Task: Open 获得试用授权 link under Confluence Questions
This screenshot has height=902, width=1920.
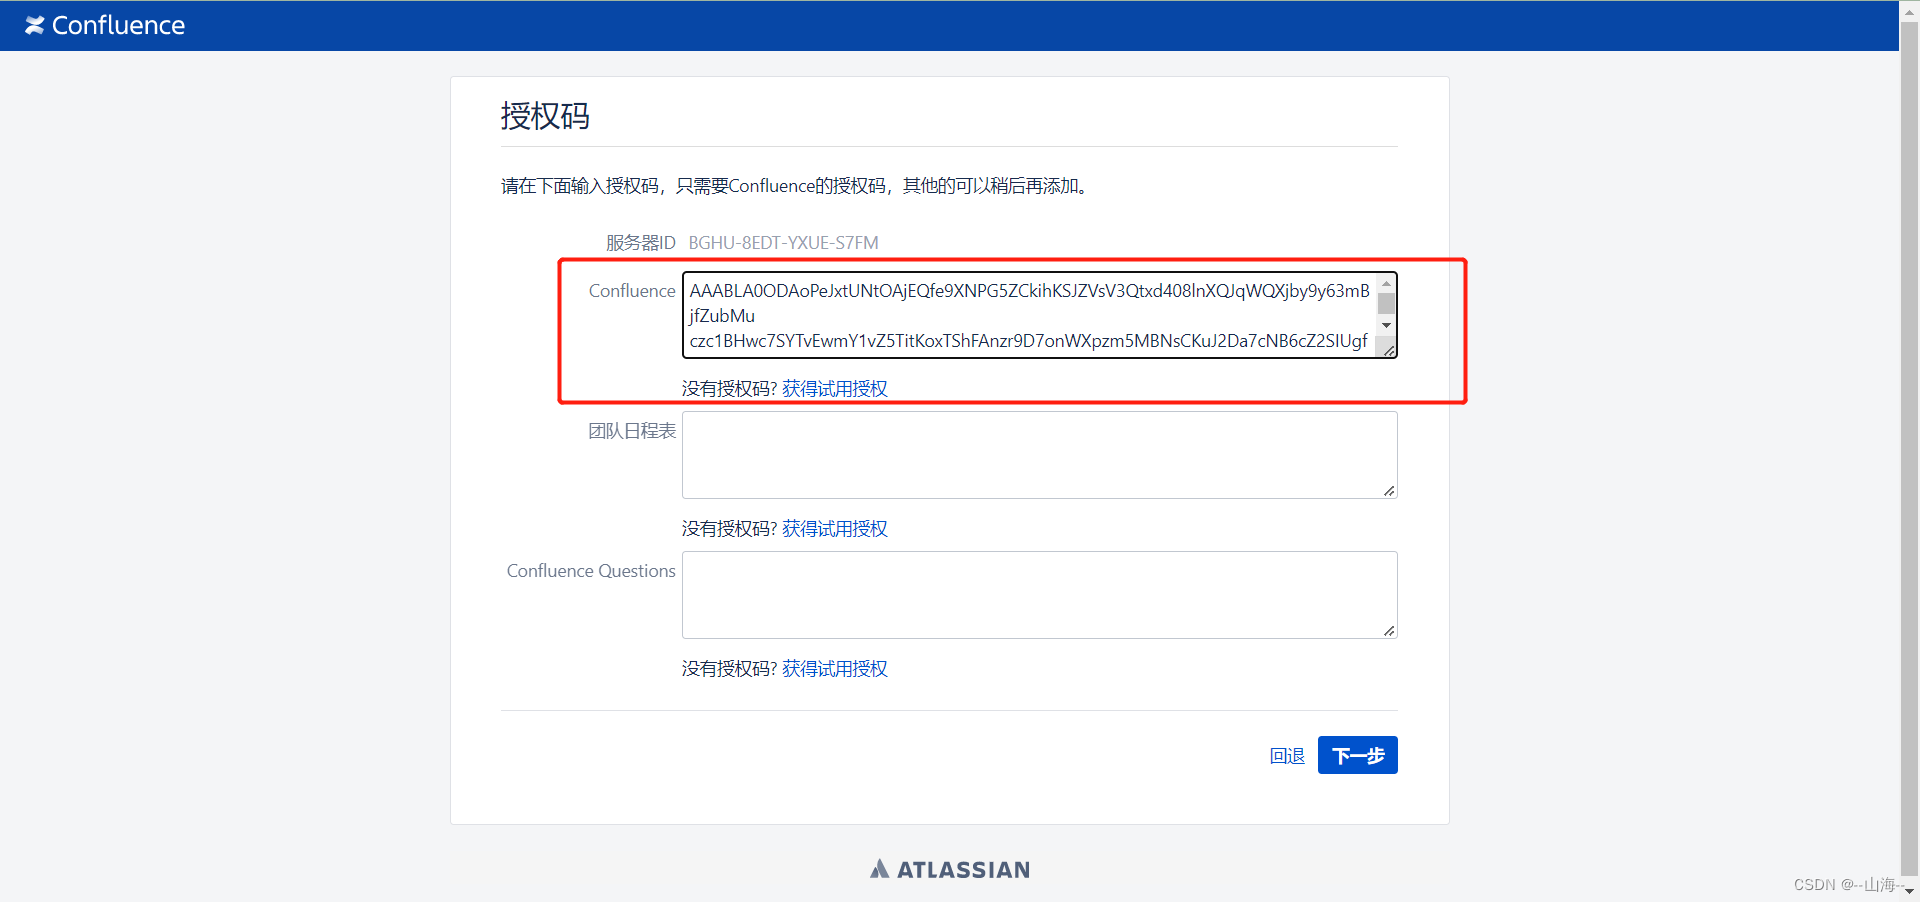Action: [x=835, y=669]
